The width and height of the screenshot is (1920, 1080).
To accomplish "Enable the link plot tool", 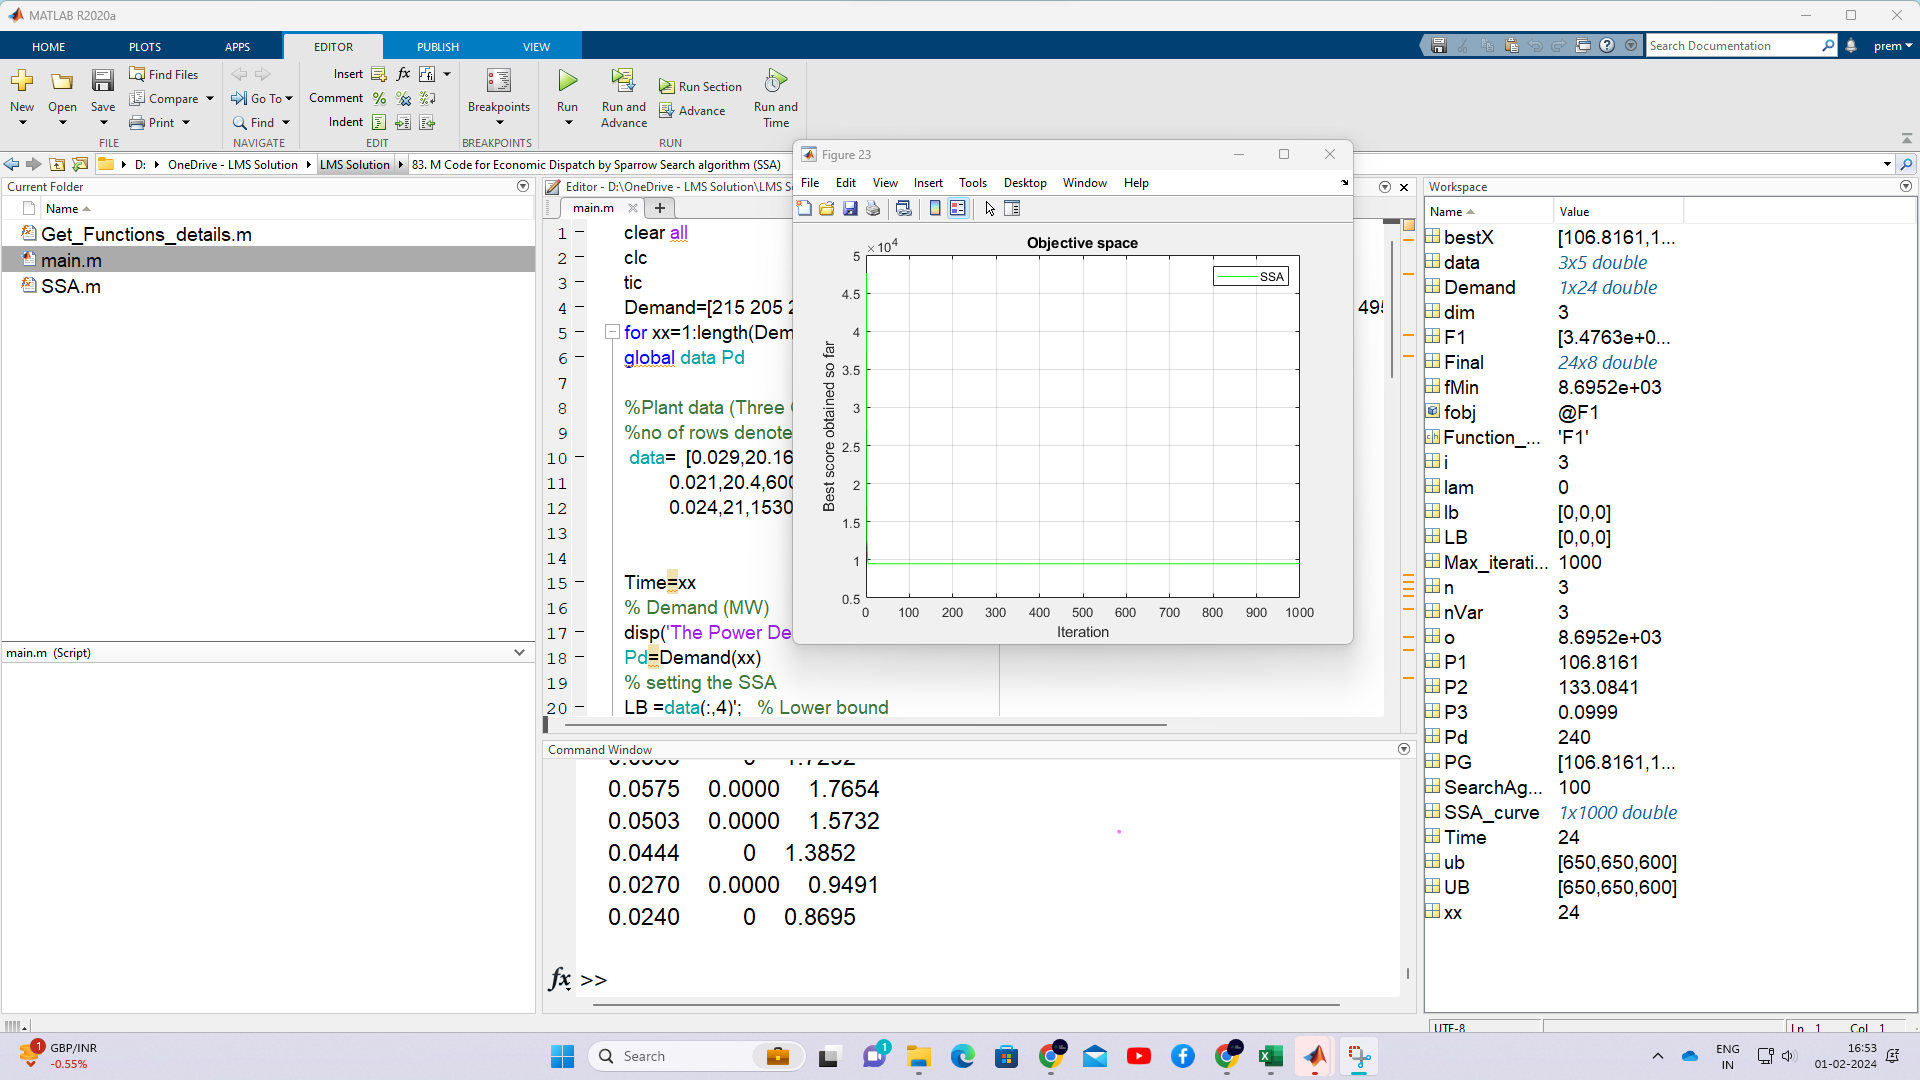I will click(904, 208).
